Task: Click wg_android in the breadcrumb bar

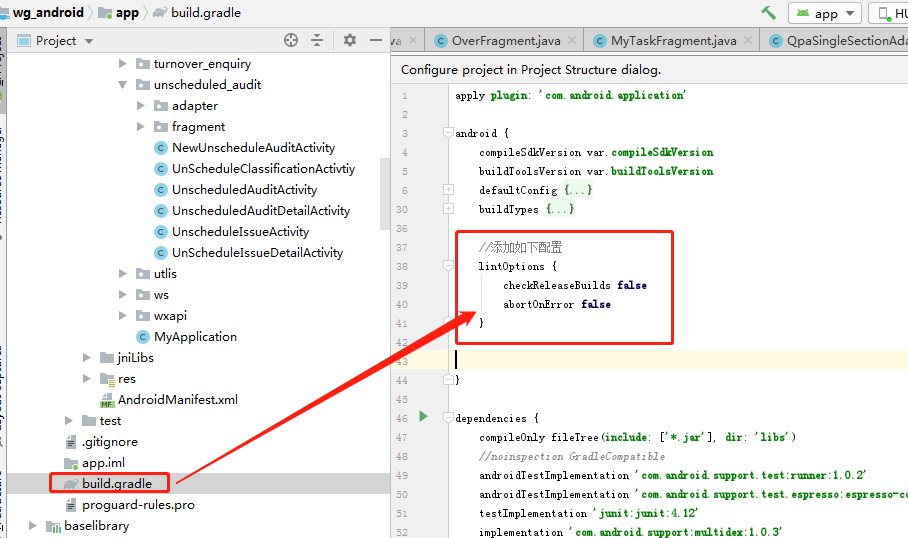Action: click(x=48, y=12)
